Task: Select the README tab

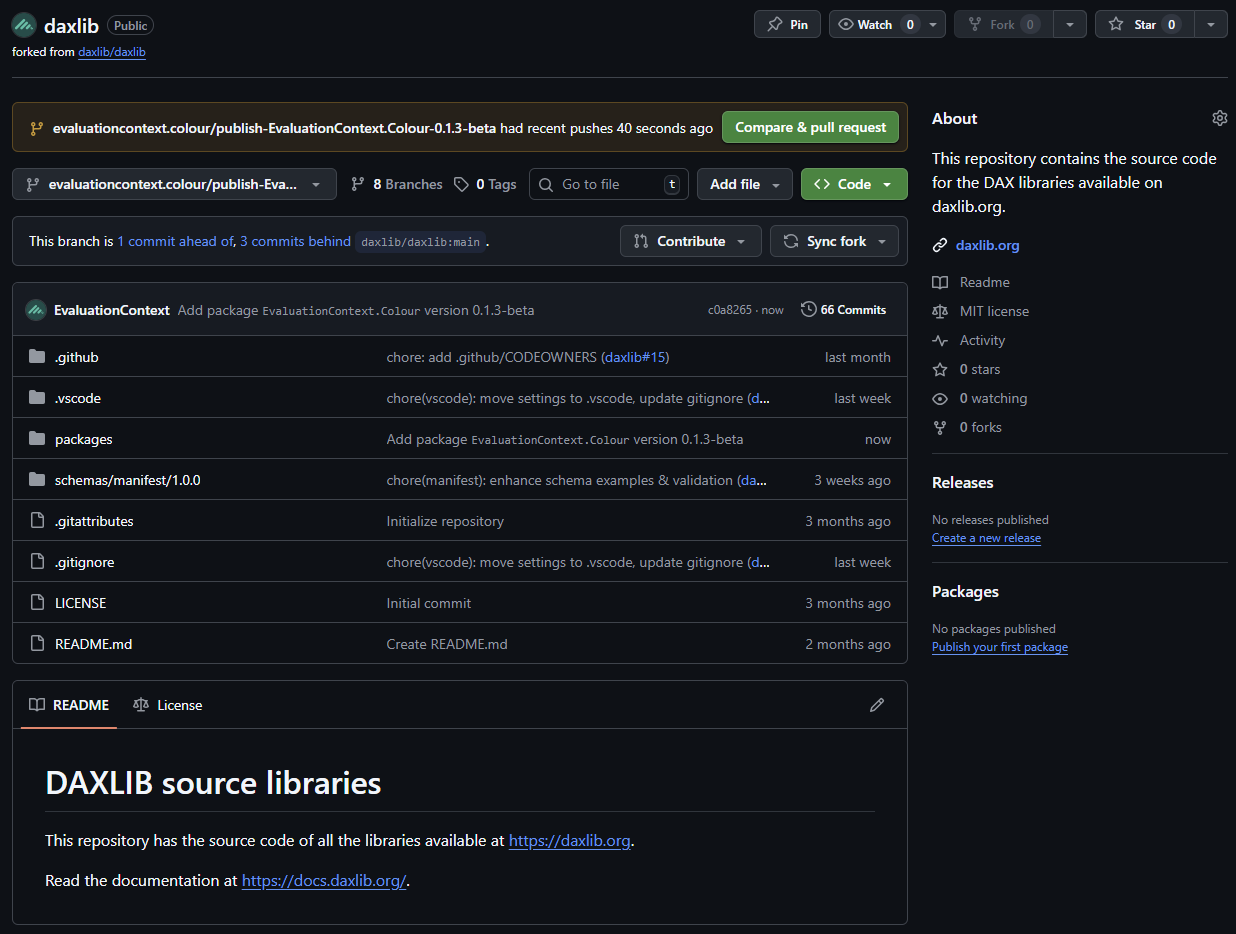Action: click(x=69, y=705)
